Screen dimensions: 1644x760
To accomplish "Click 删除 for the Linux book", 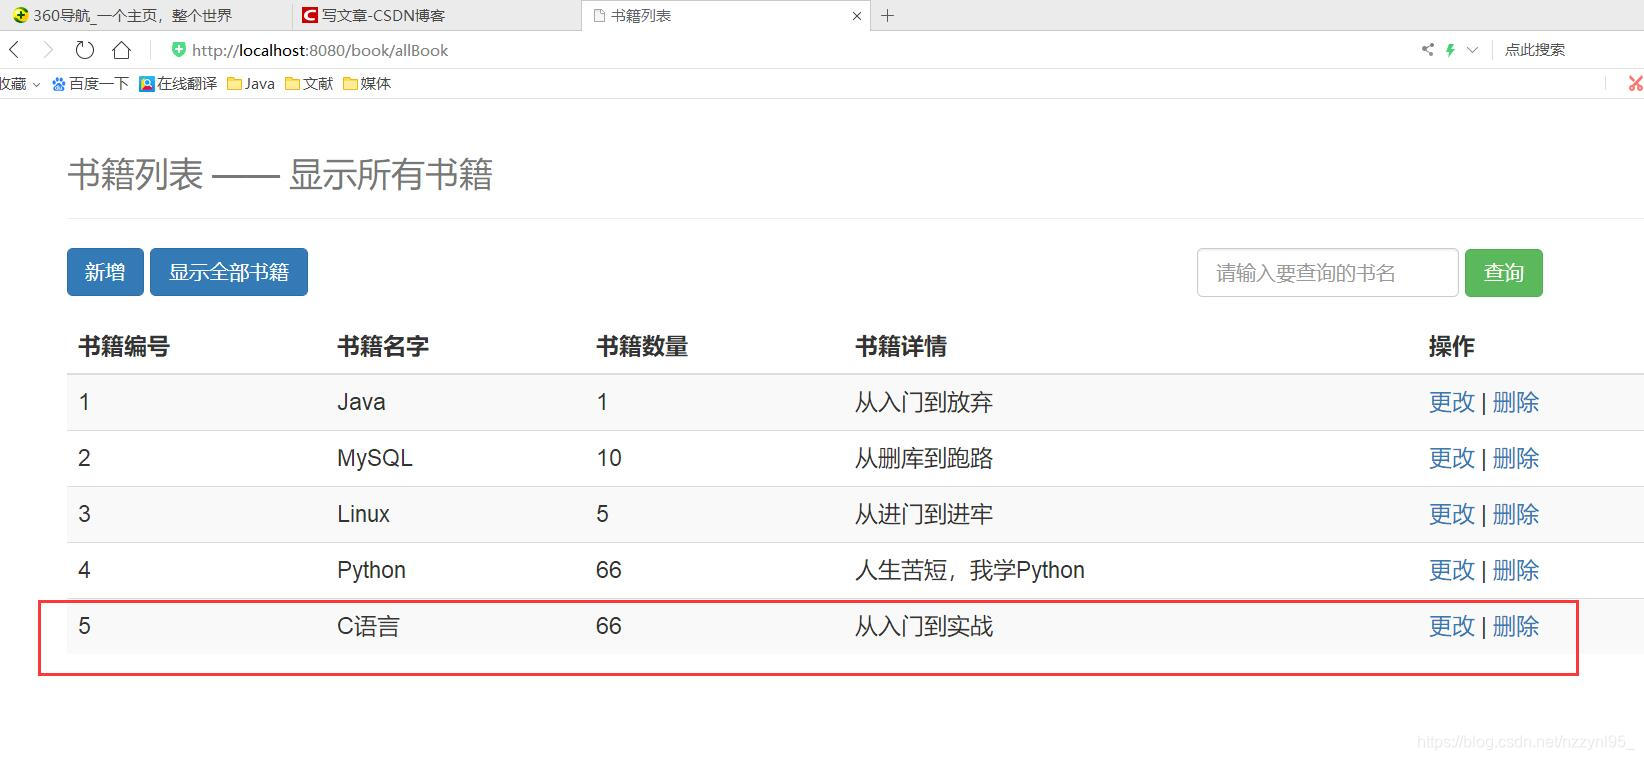I will [1515, 514].
